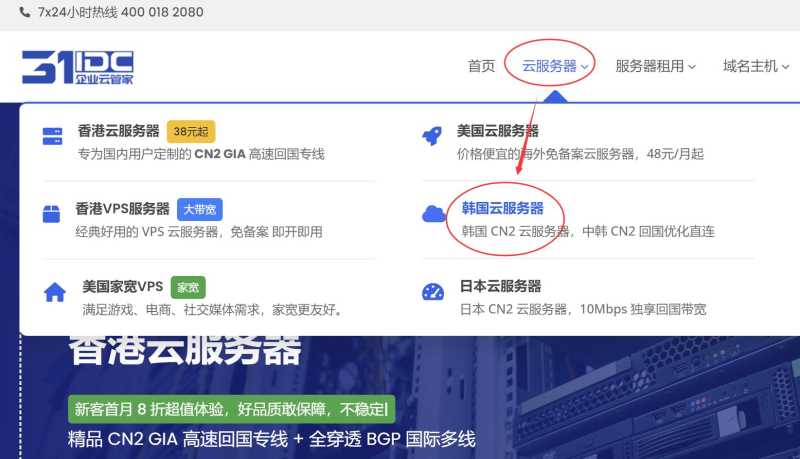Click banner heading 香港云服务器
This screenshot has width=800, height=459.
[185, 351]
